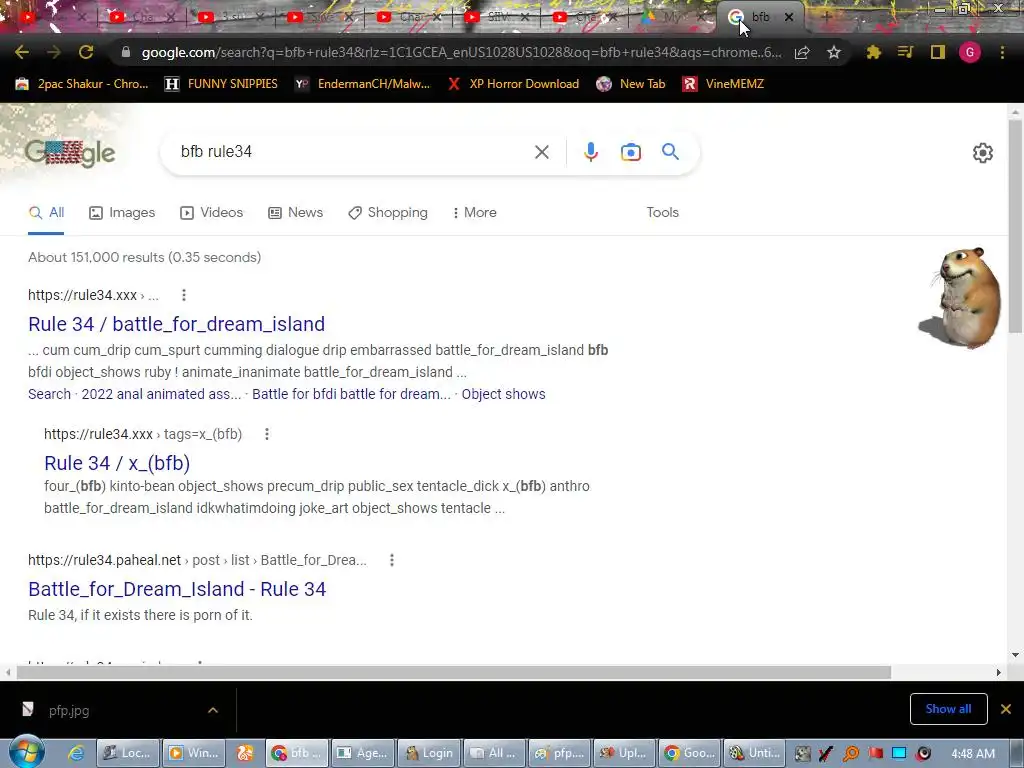
Task: Expand the More search filters menu
Action: [475, 212]
